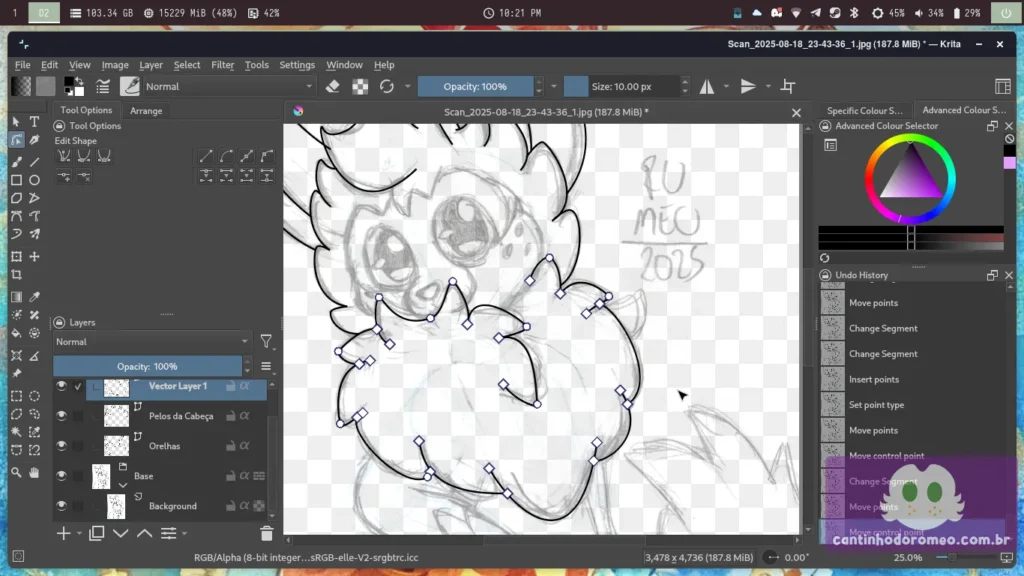Select the Pan hand tool
The width and height of the screenshot is (1024, 576).
point(35,472)
